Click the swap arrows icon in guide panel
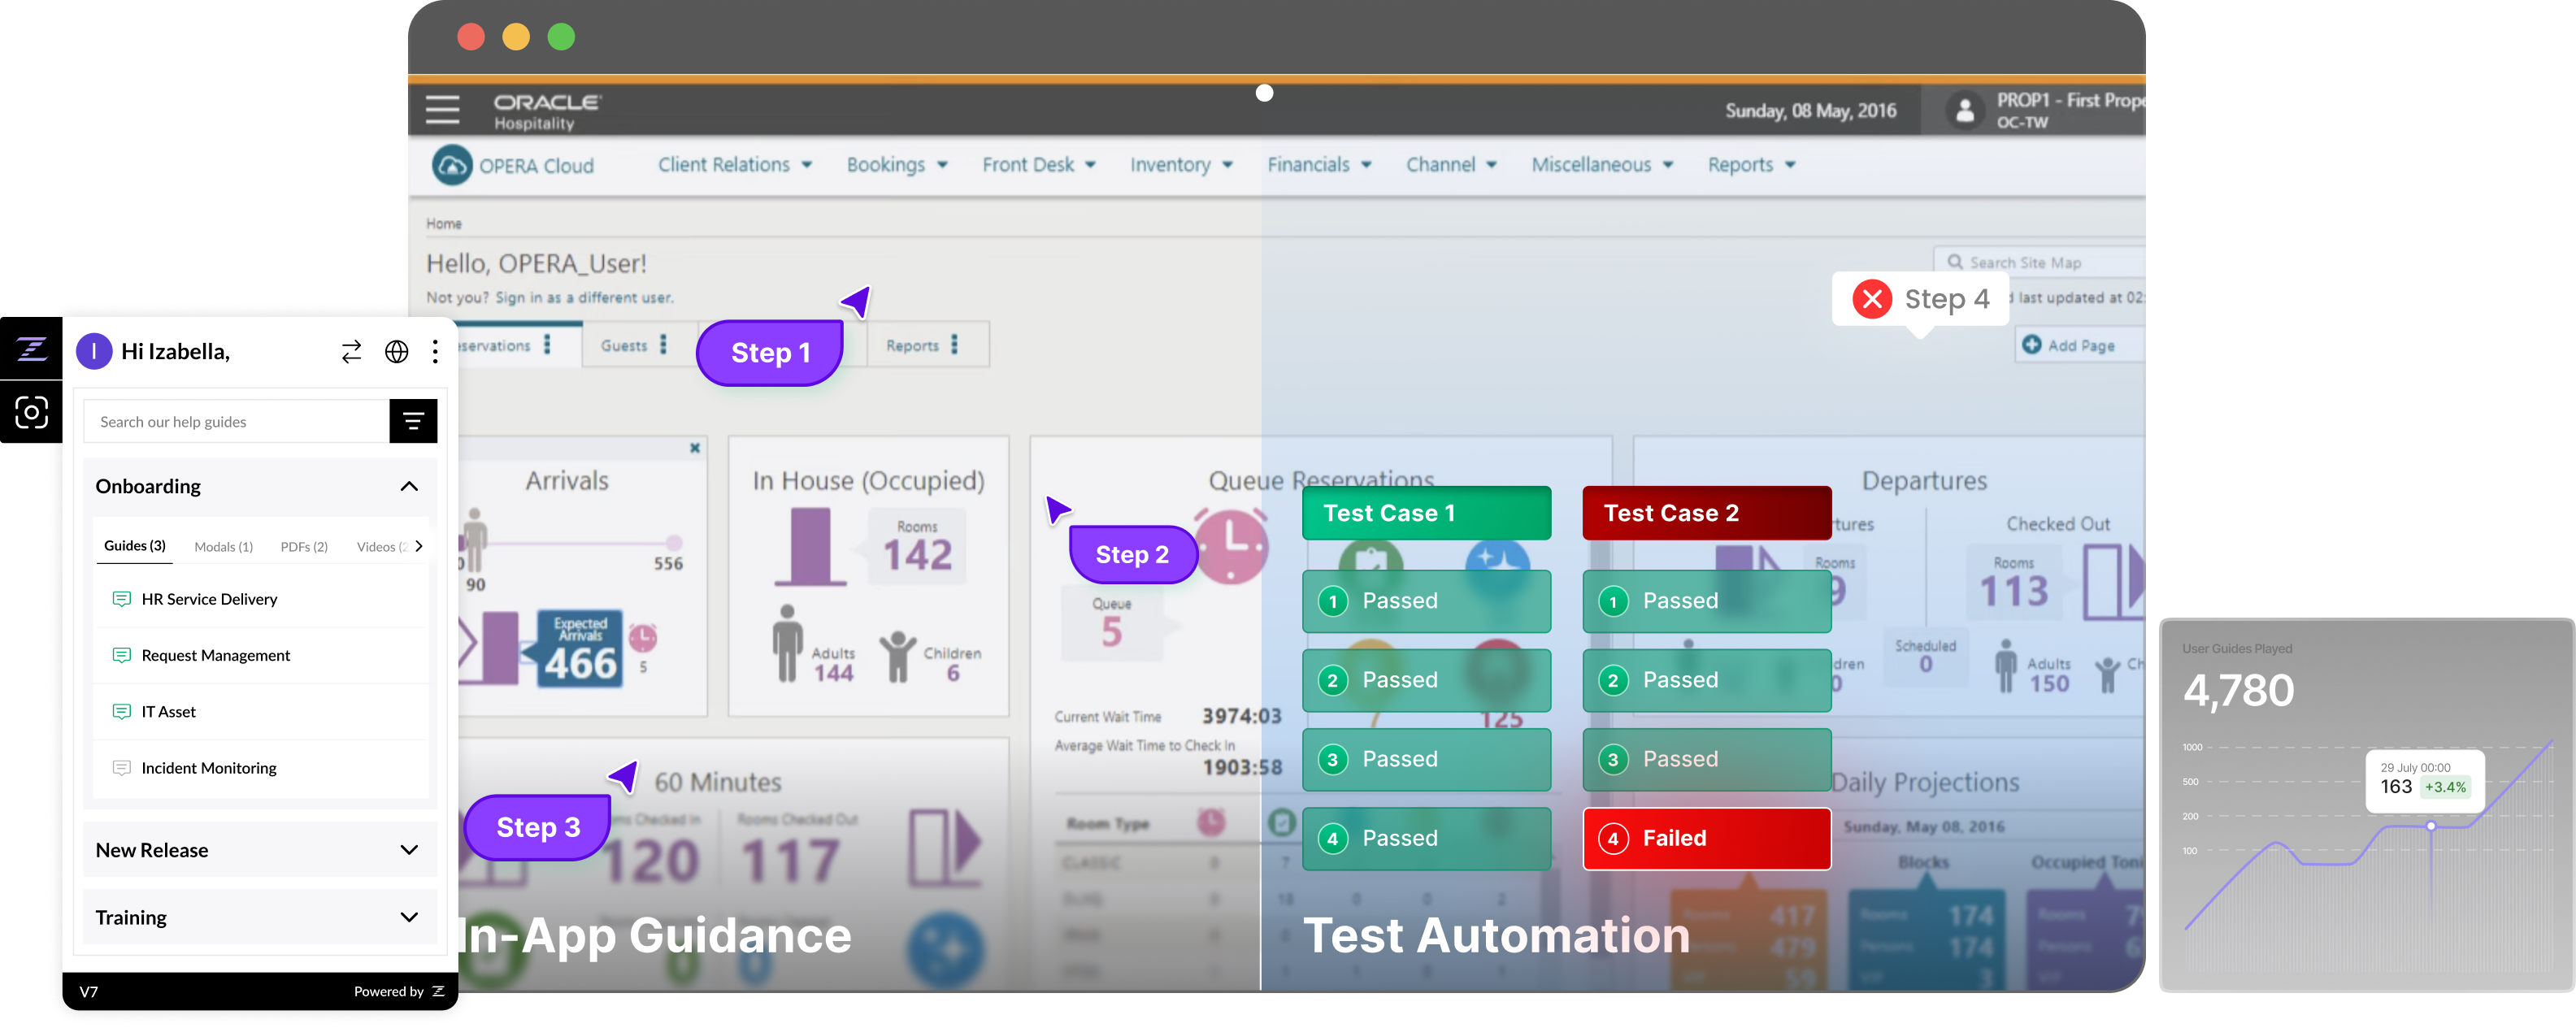 click(351, 352)
